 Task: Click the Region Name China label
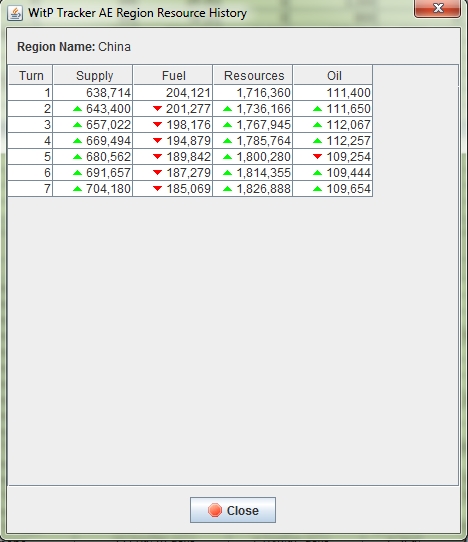coord(74,47)
